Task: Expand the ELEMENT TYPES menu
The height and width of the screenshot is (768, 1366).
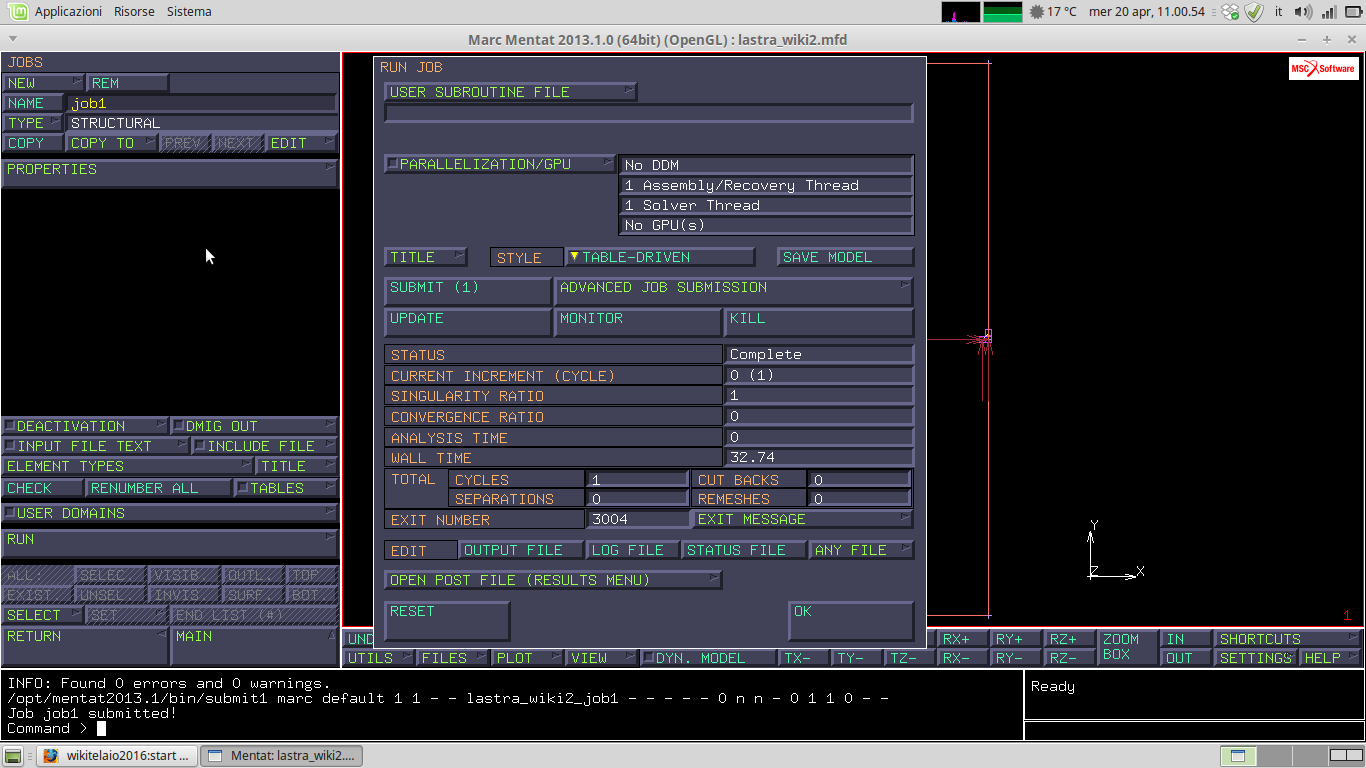Action: coord(128,466)
